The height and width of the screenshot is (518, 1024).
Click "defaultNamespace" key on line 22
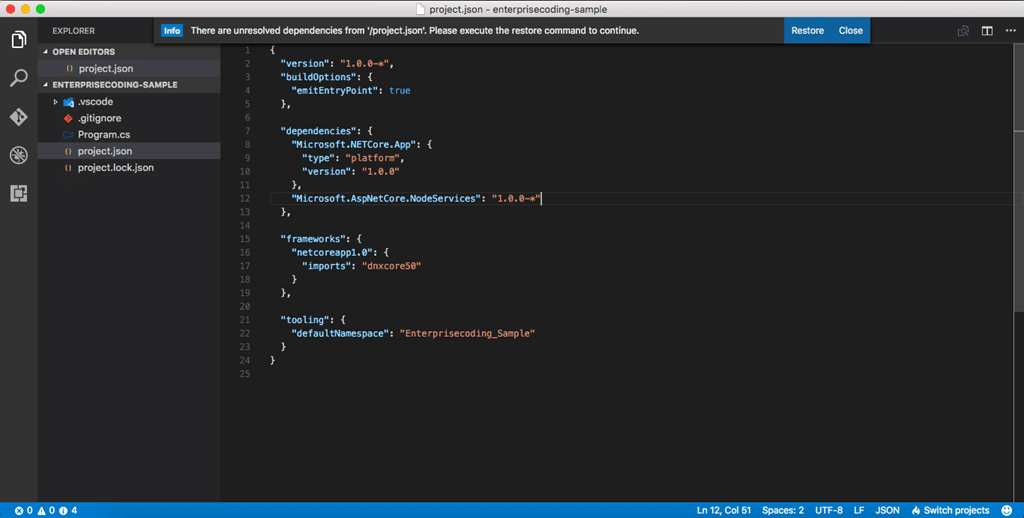(340, 333)
